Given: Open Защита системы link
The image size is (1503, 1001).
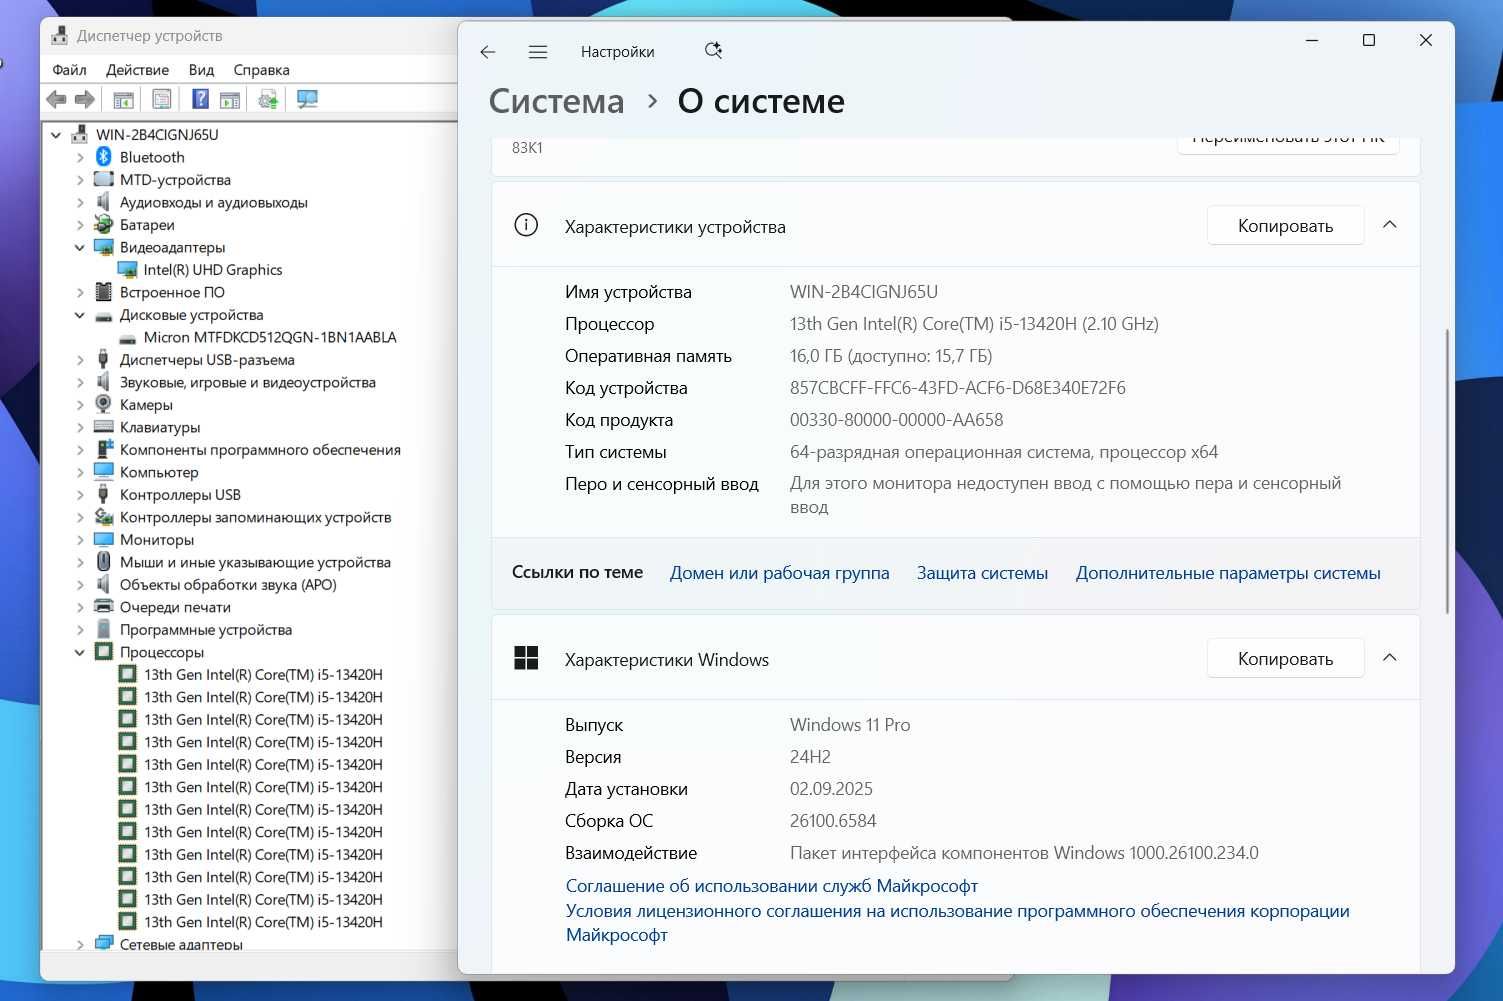Looking at the screenshot, I should tap(982, 573).
